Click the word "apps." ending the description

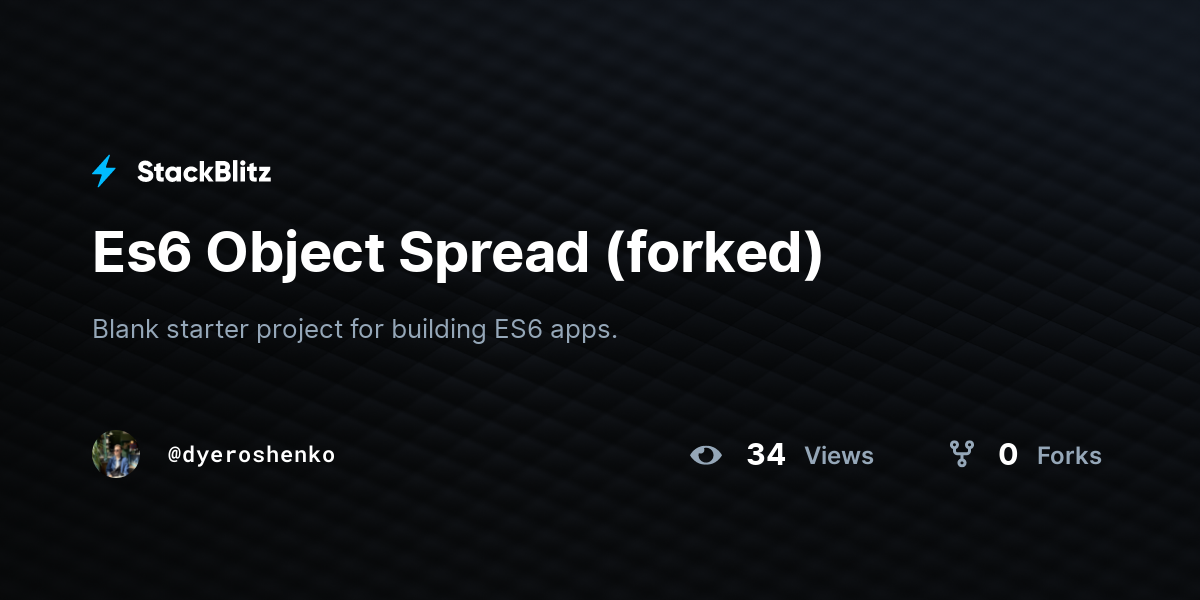(584, 331)
